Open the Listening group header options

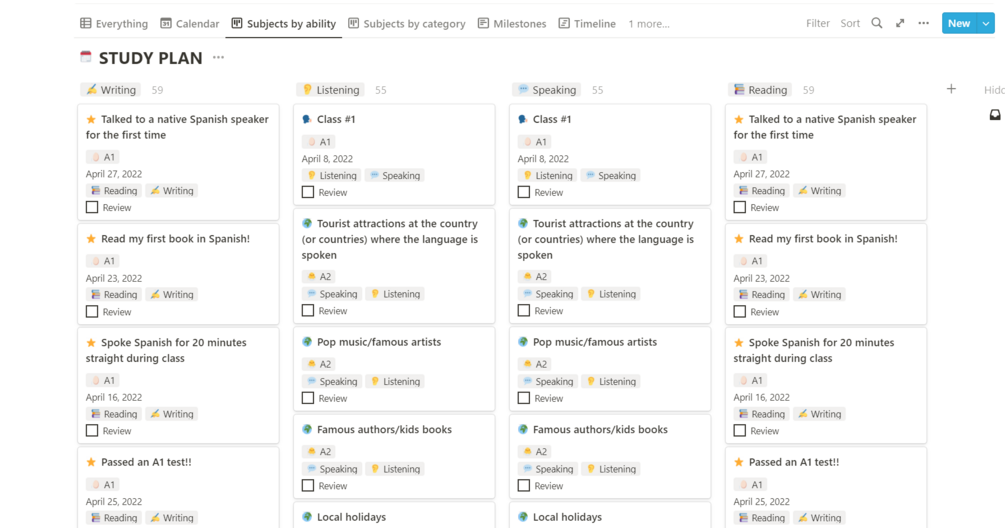[x=330, y=90]
